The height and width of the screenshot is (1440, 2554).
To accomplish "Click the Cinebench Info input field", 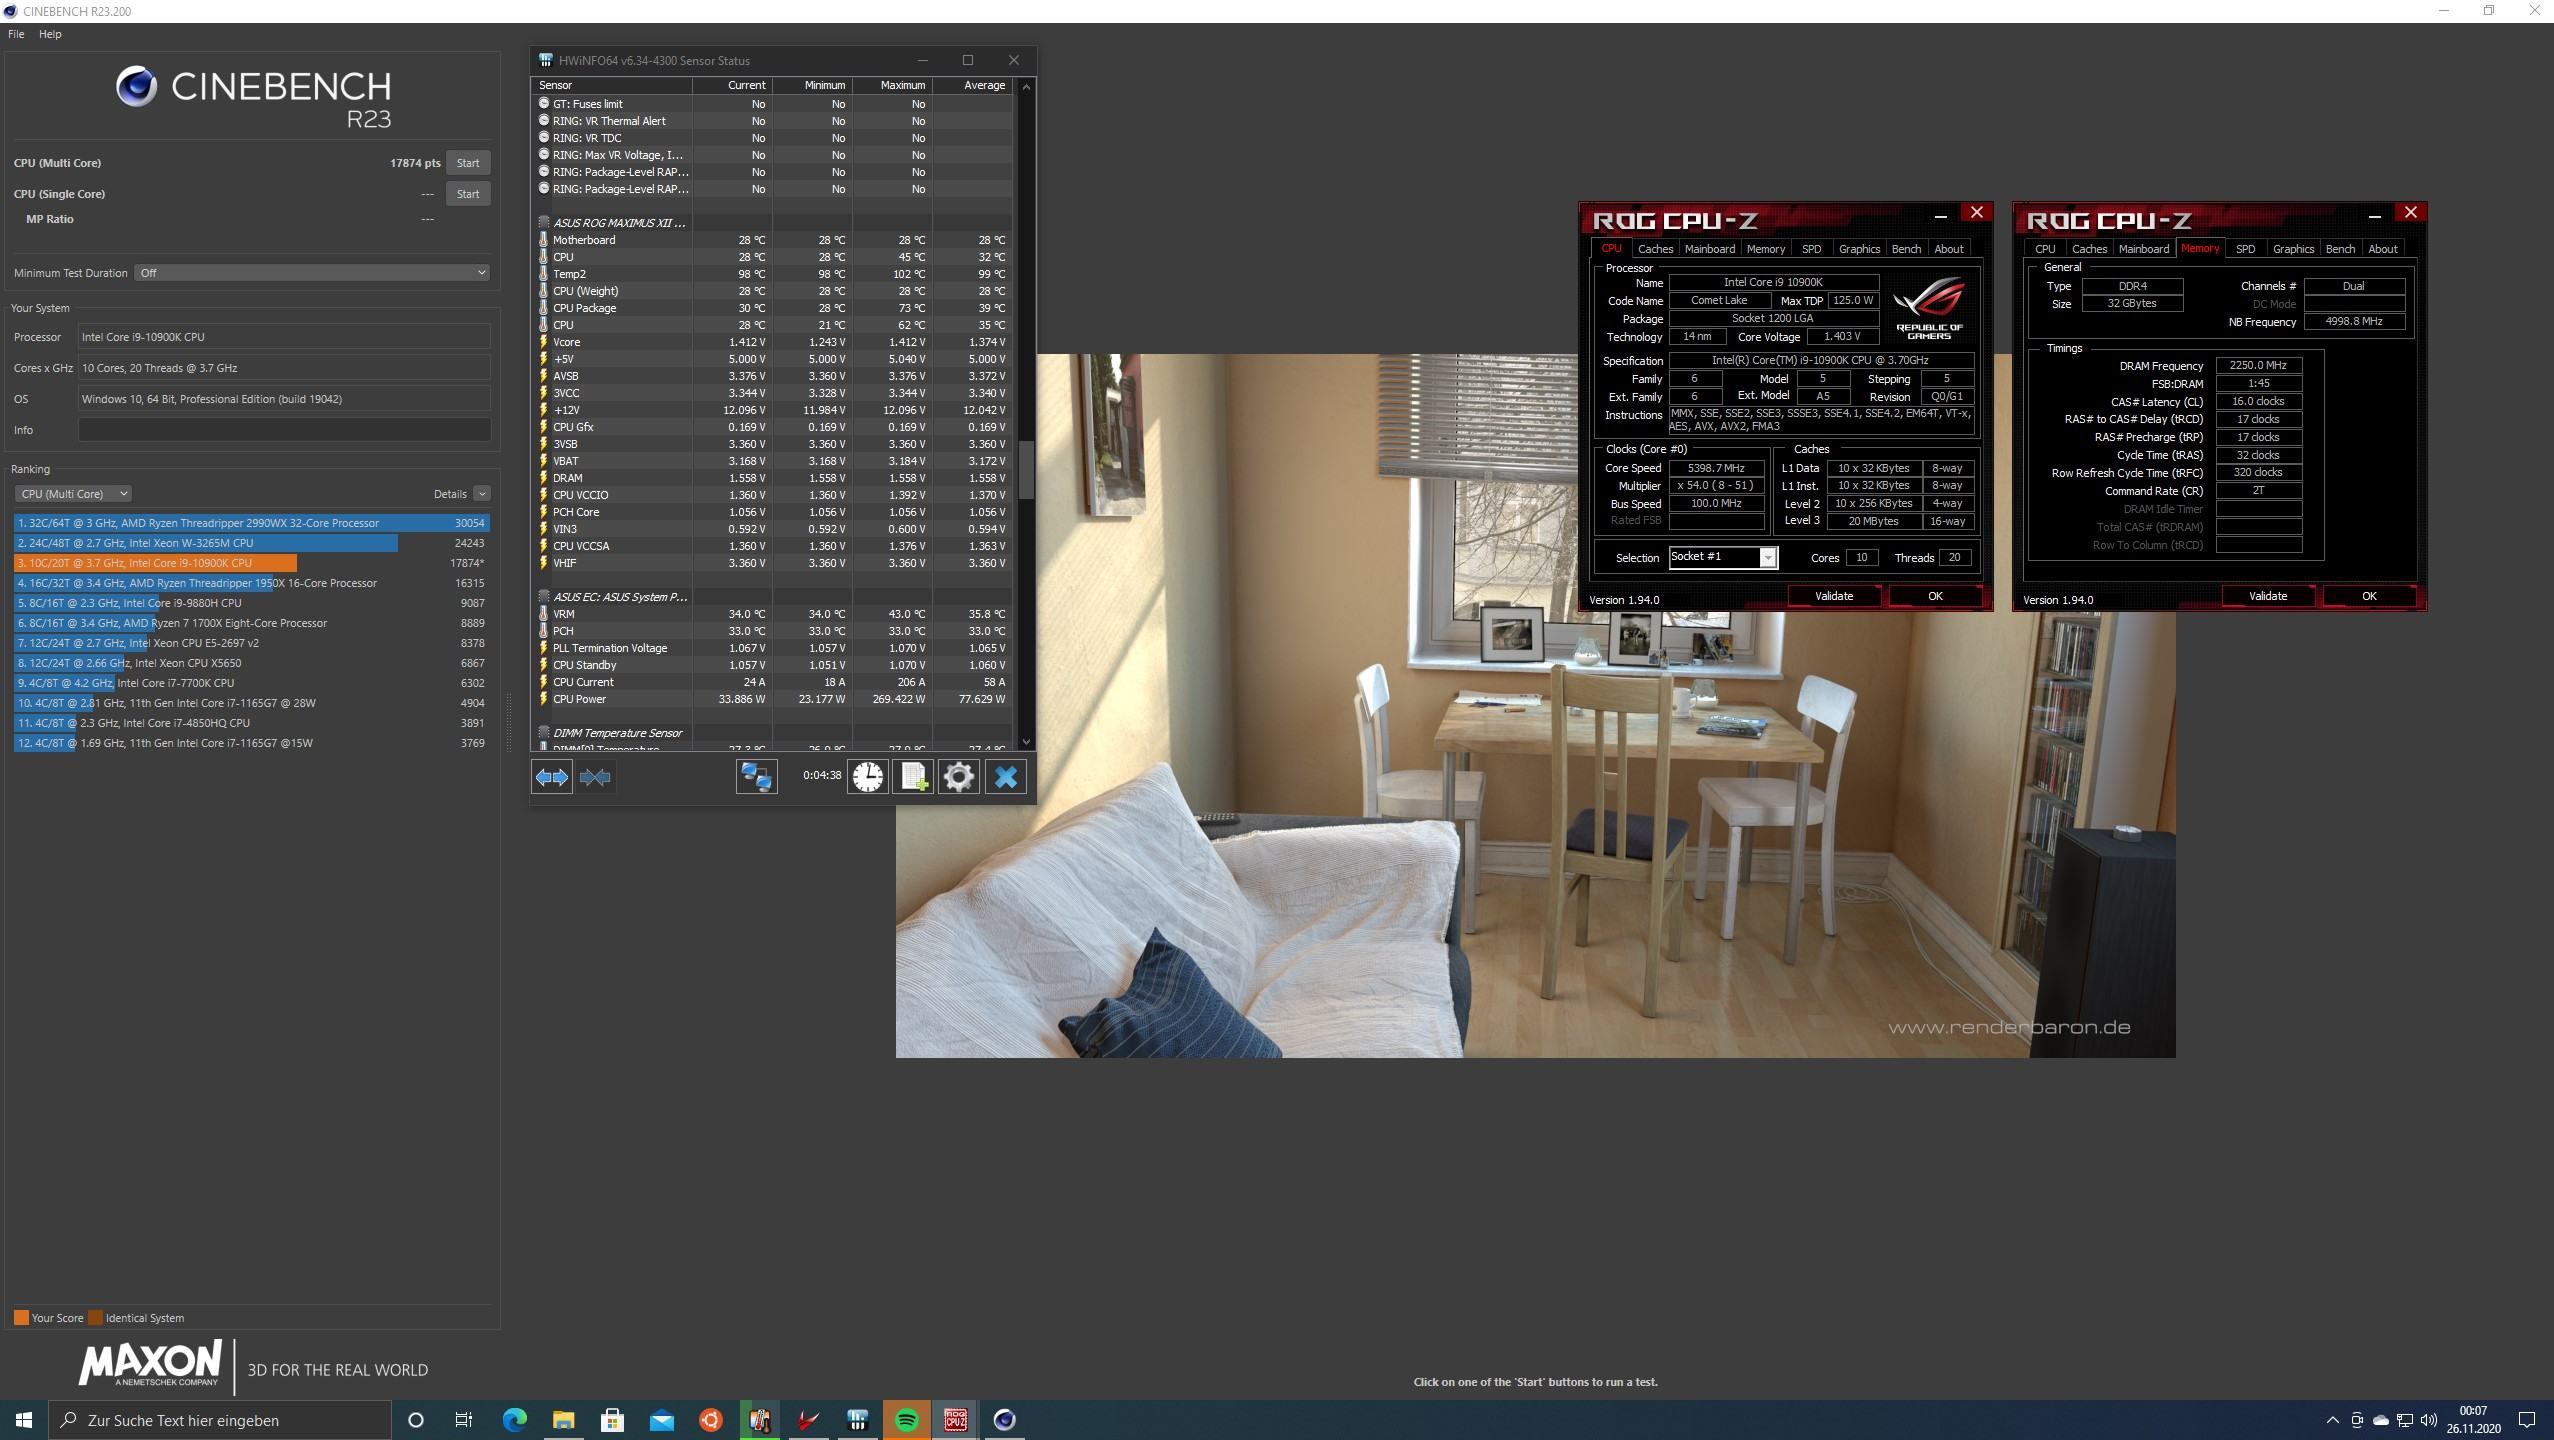I will point(284,430).
